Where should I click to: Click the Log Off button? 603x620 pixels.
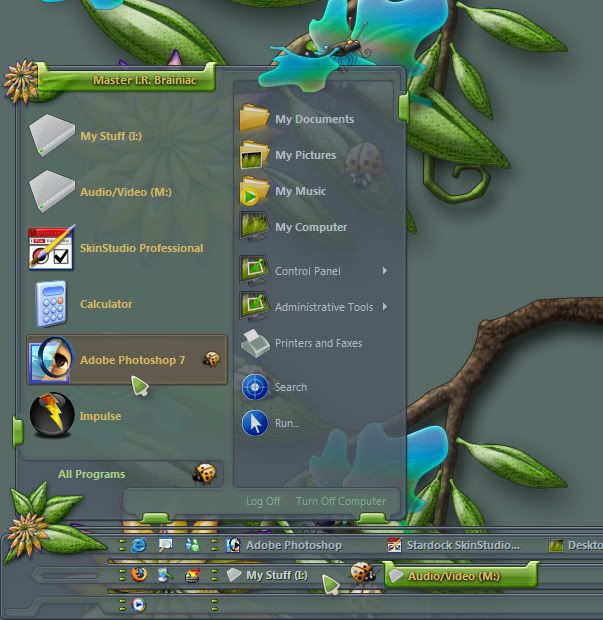click(263, 501)
